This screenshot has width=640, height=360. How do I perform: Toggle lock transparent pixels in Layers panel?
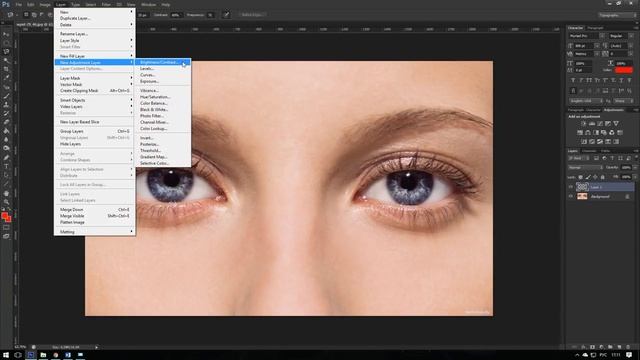coord(580,177)
